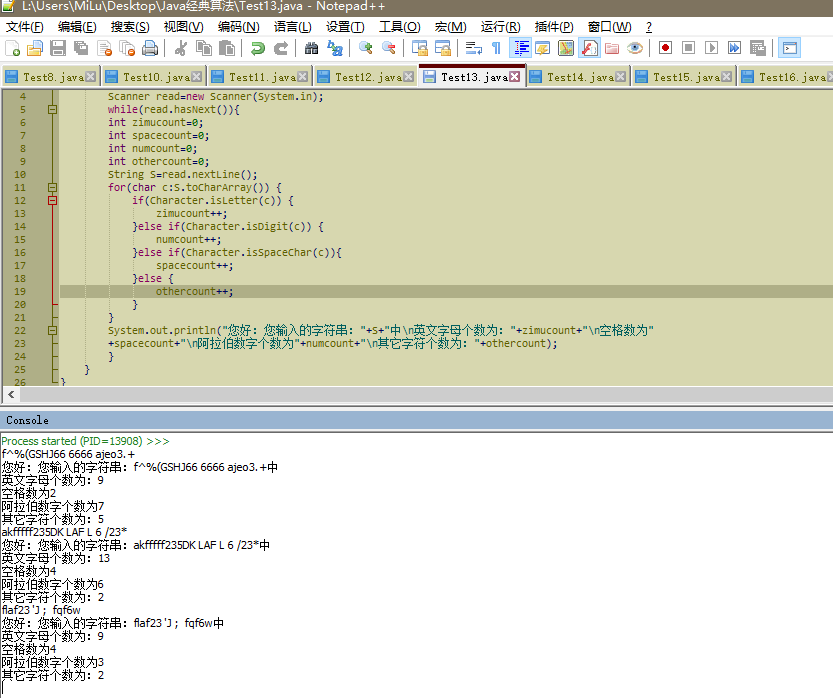
Task: Click the Paste toolbar icon
Action: [227, 48]
